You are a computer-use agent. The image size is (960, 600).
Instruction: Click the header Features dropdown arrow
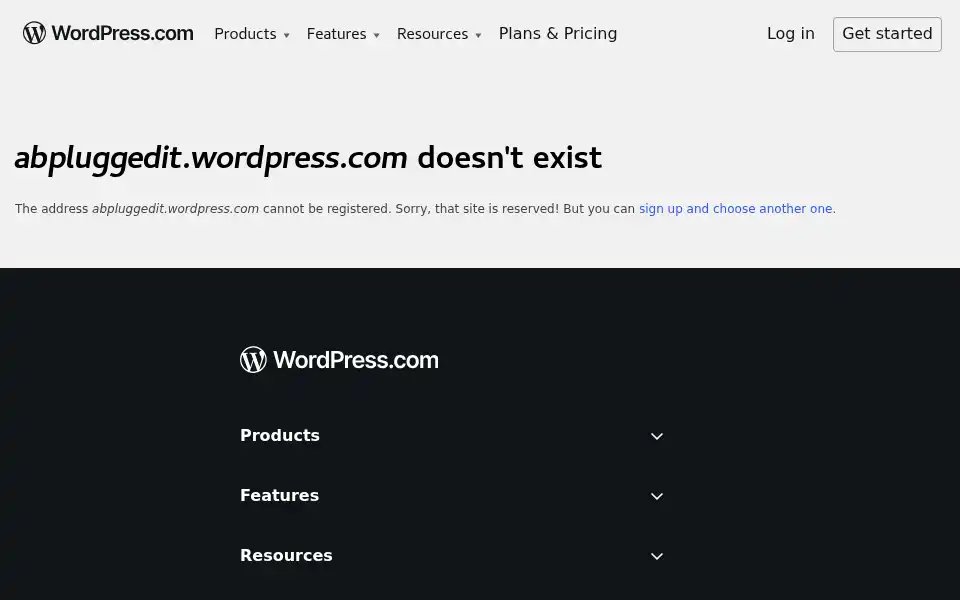(376, 36)
